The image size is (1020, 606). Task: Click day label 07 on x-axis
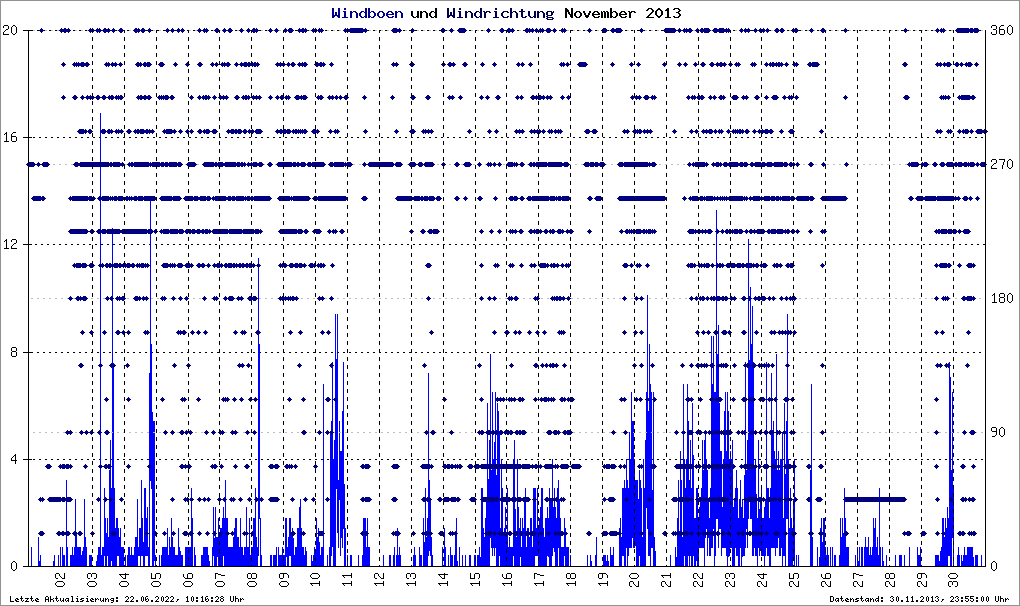220,579
